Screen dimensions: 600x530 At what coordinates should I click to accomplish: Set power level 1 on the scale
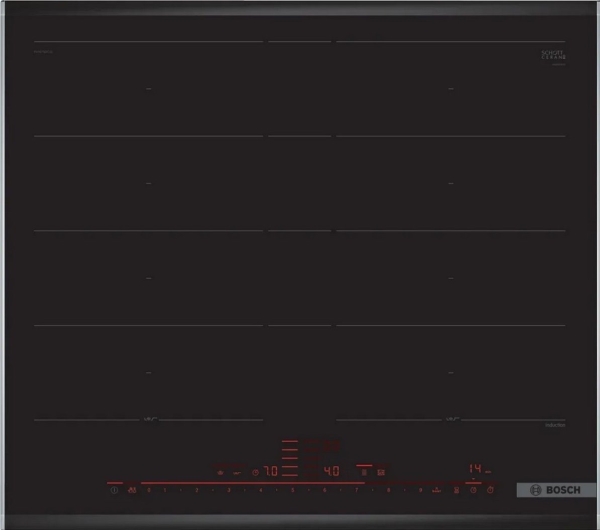165,490
